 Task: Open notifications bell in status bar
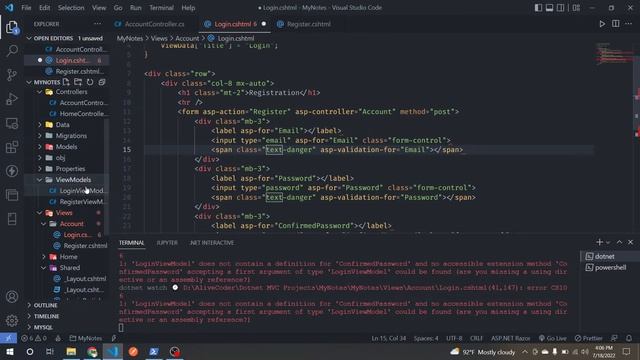click(629, 338)
